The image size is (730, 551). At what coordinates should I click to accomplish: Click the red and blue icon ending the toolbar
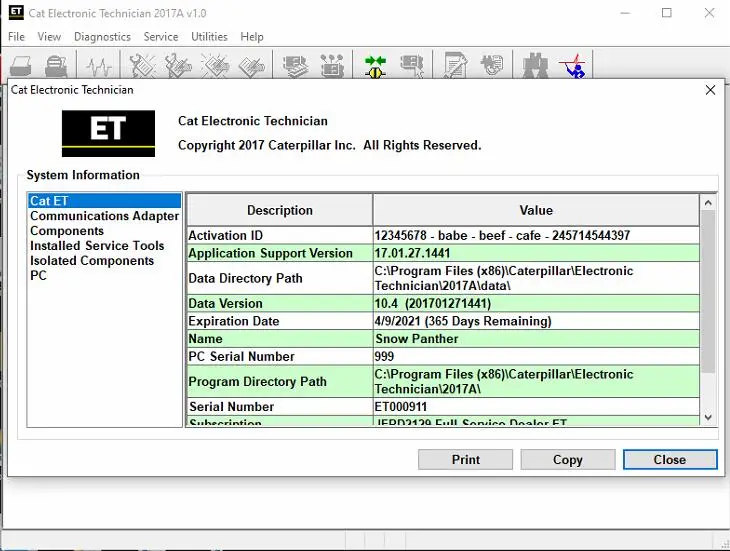tap(572, 66)
